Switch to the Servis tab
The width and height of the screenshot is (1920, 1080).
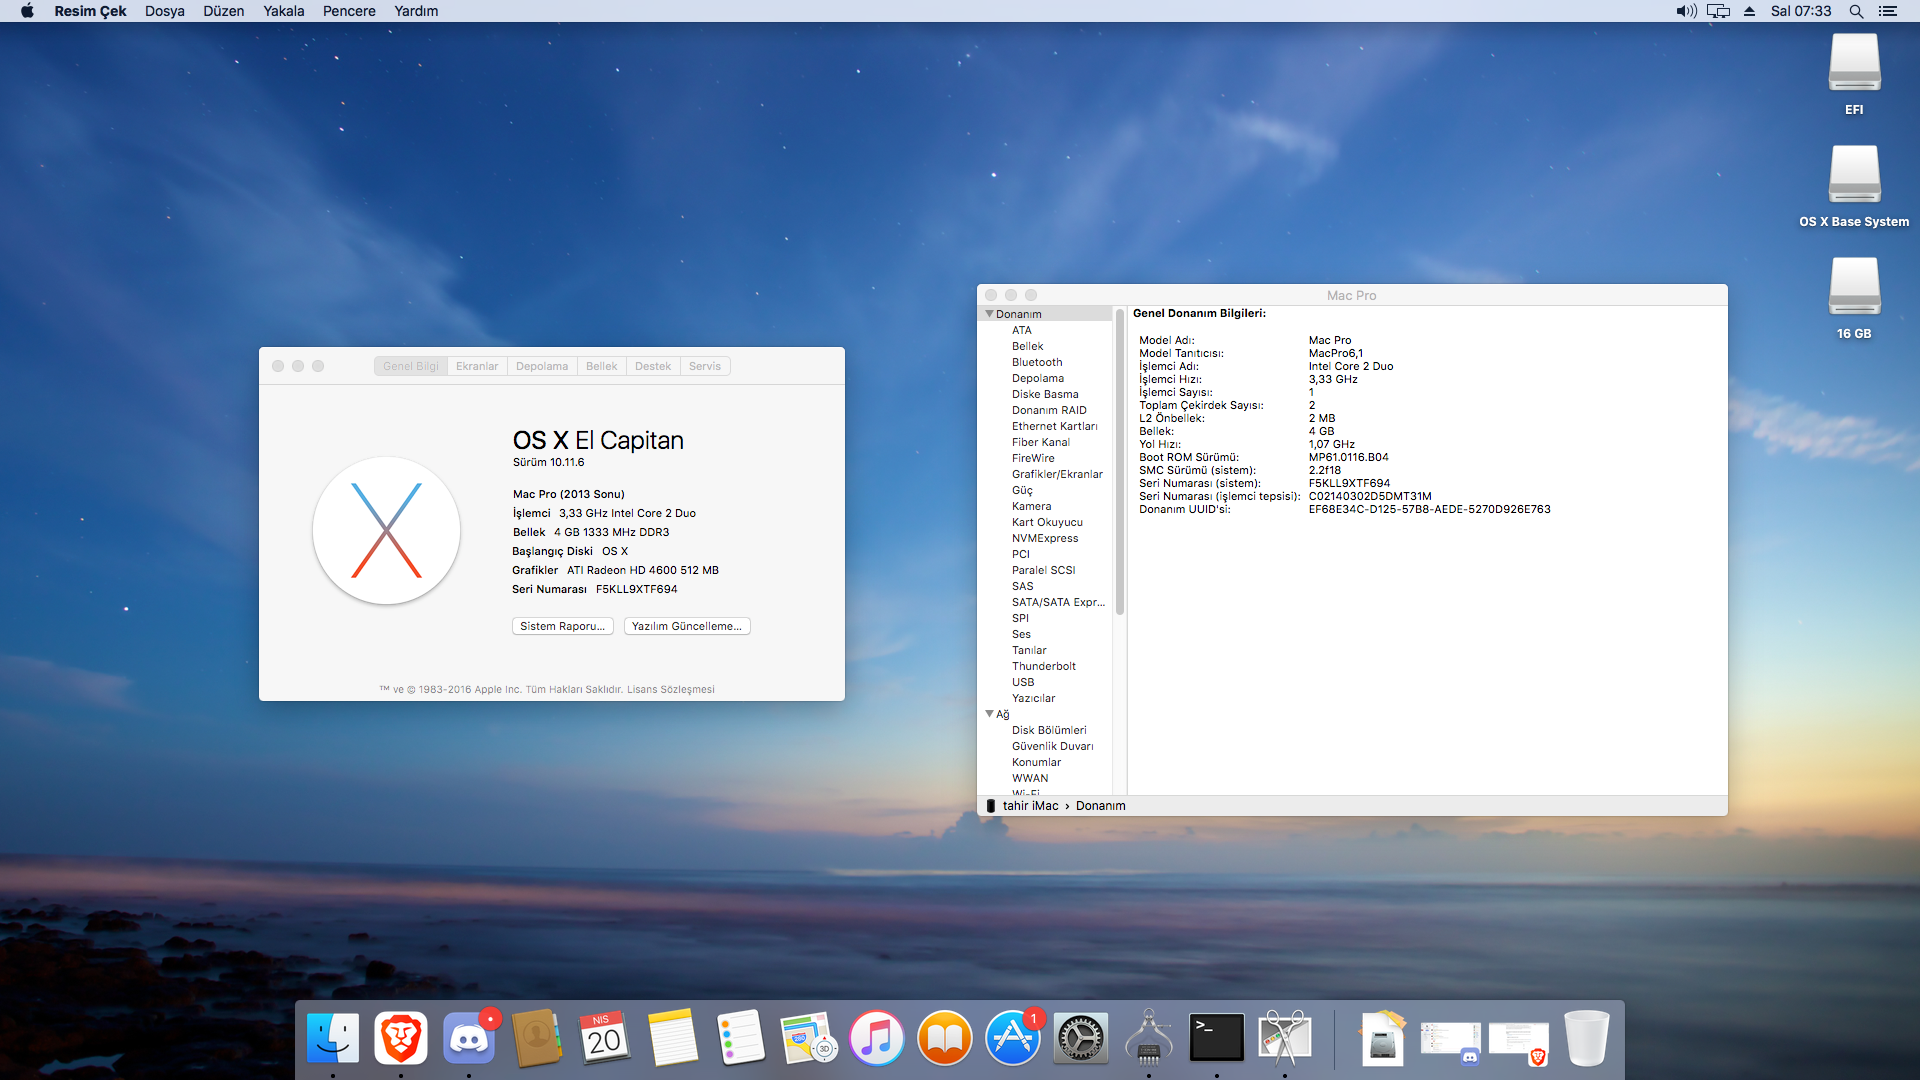point(705,366)
